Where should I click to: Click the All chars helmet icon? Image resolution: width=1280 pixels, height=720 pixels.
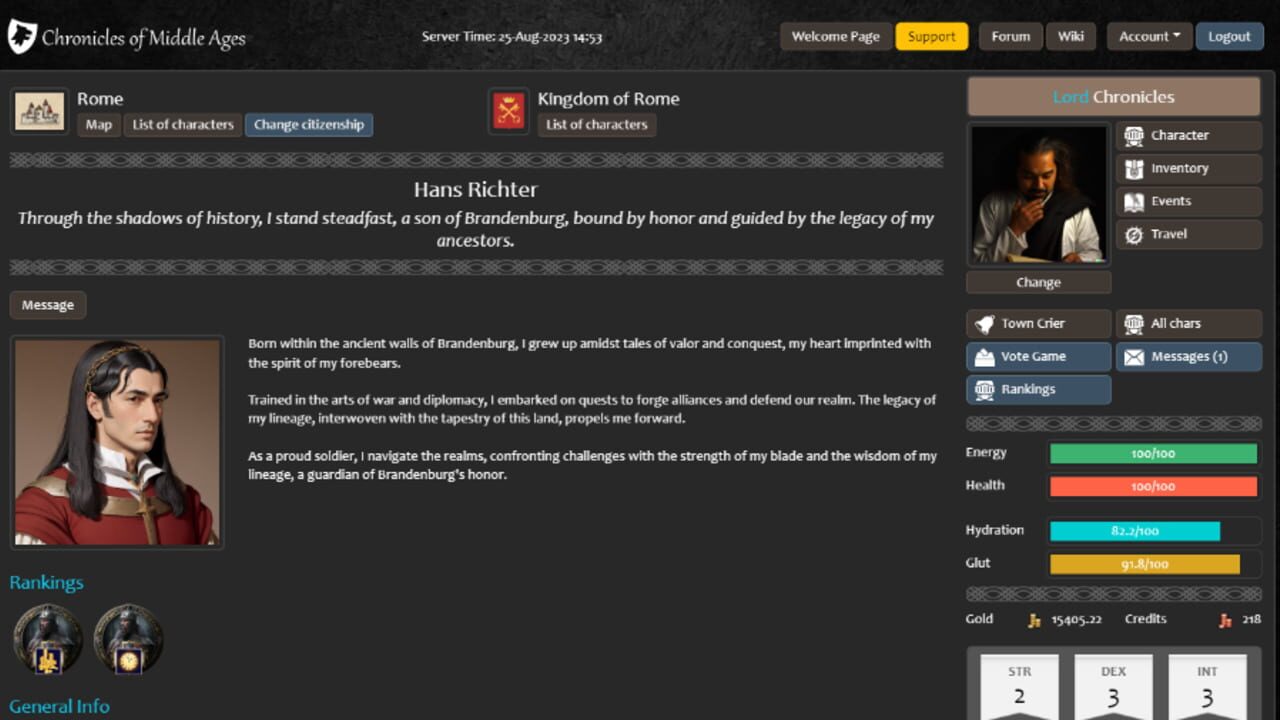pyautogui.click(x=1134, y=323)
